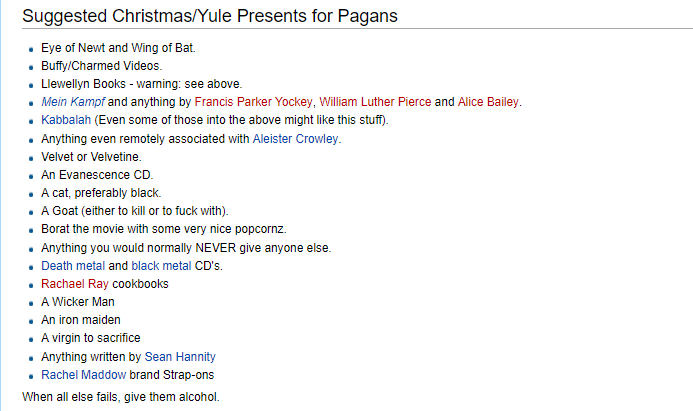Click the 'A Wicker Man' list item
This screenshot has height=411, width=693.
(x=78, y=302)
